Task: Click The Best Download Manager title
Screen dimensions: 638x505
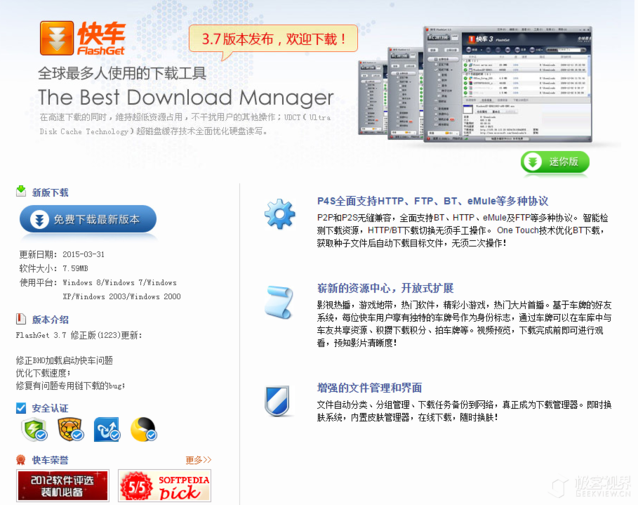Action: pyautogui.click(x=186, y=98)
